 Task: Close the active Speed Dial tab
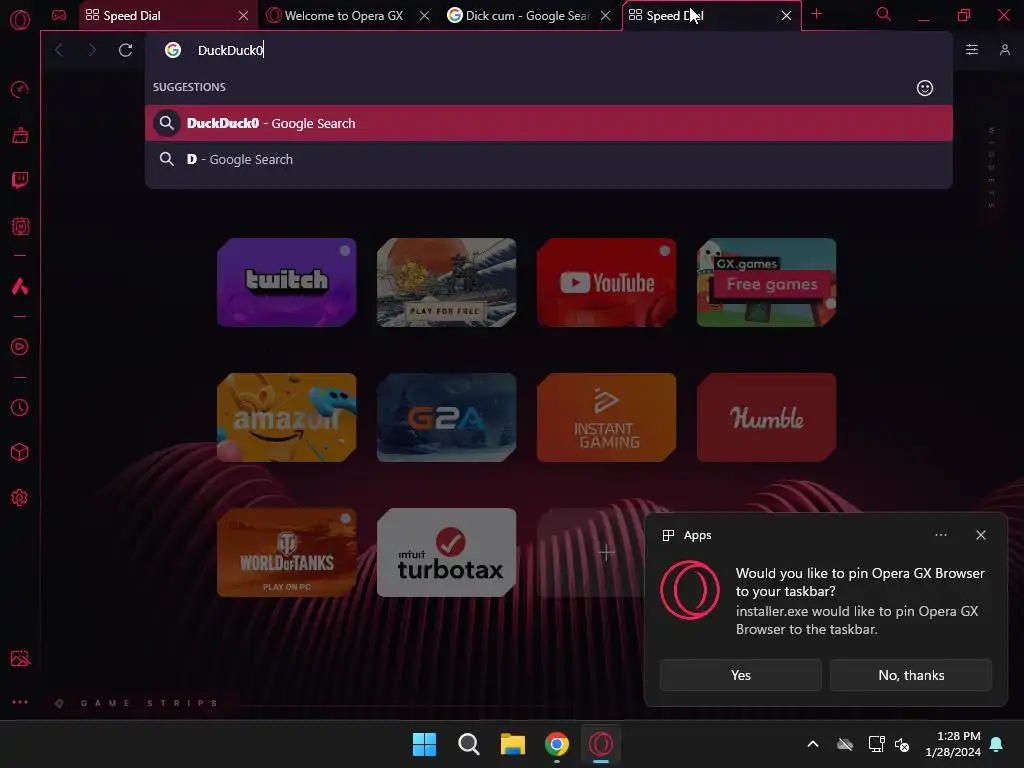click(x=786, y=15)
